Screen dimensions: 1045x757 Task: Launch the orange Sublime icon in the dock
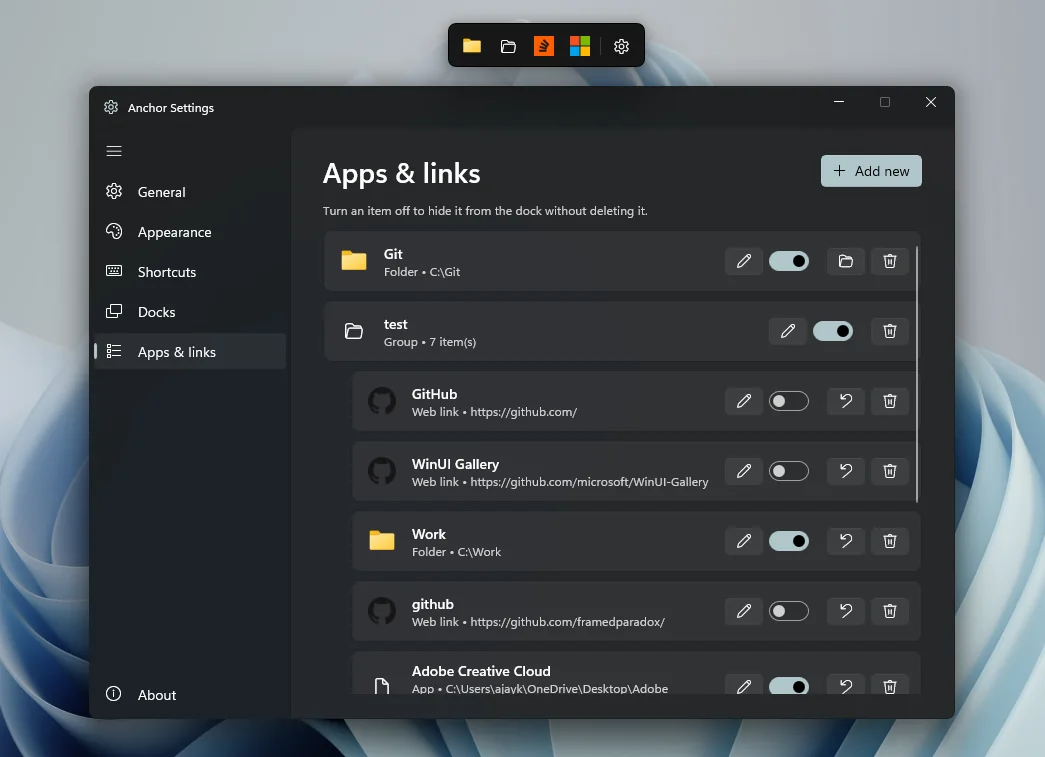(x=544, y=46)
